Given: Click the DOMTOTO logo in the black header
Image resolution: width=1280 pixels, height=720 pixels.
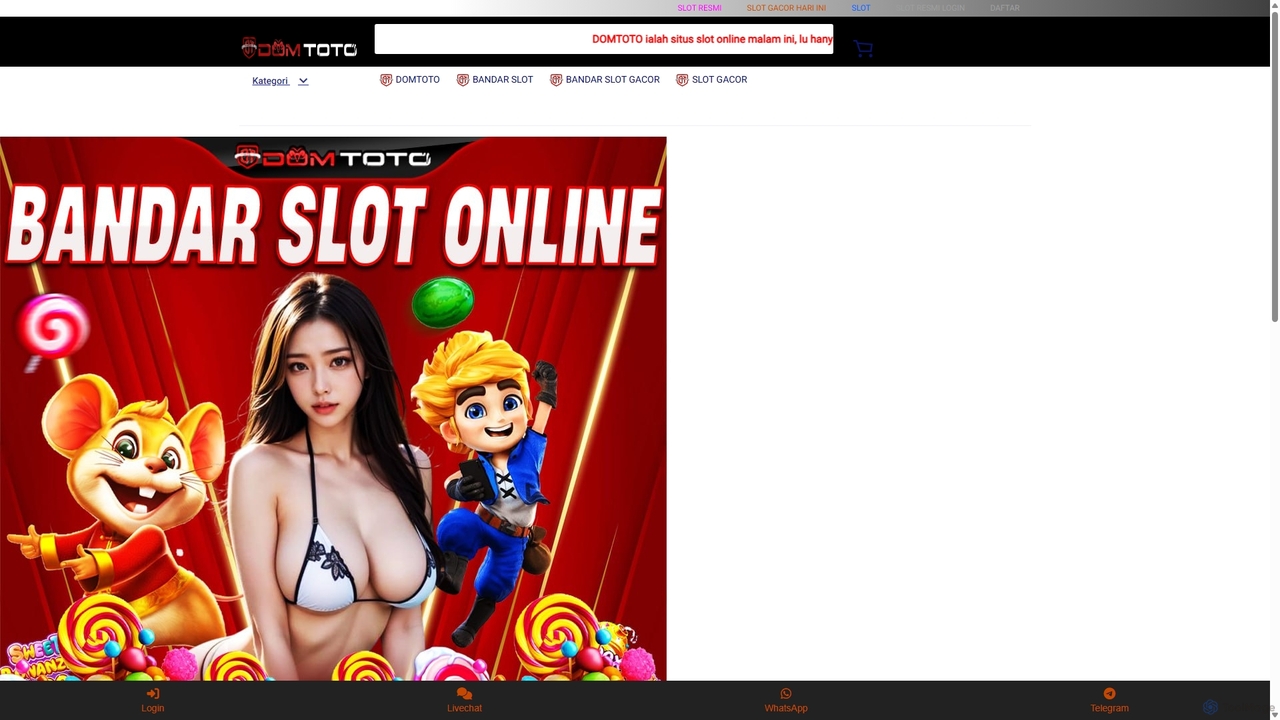Looking at the screenshot, I should (x=299, y=48).
